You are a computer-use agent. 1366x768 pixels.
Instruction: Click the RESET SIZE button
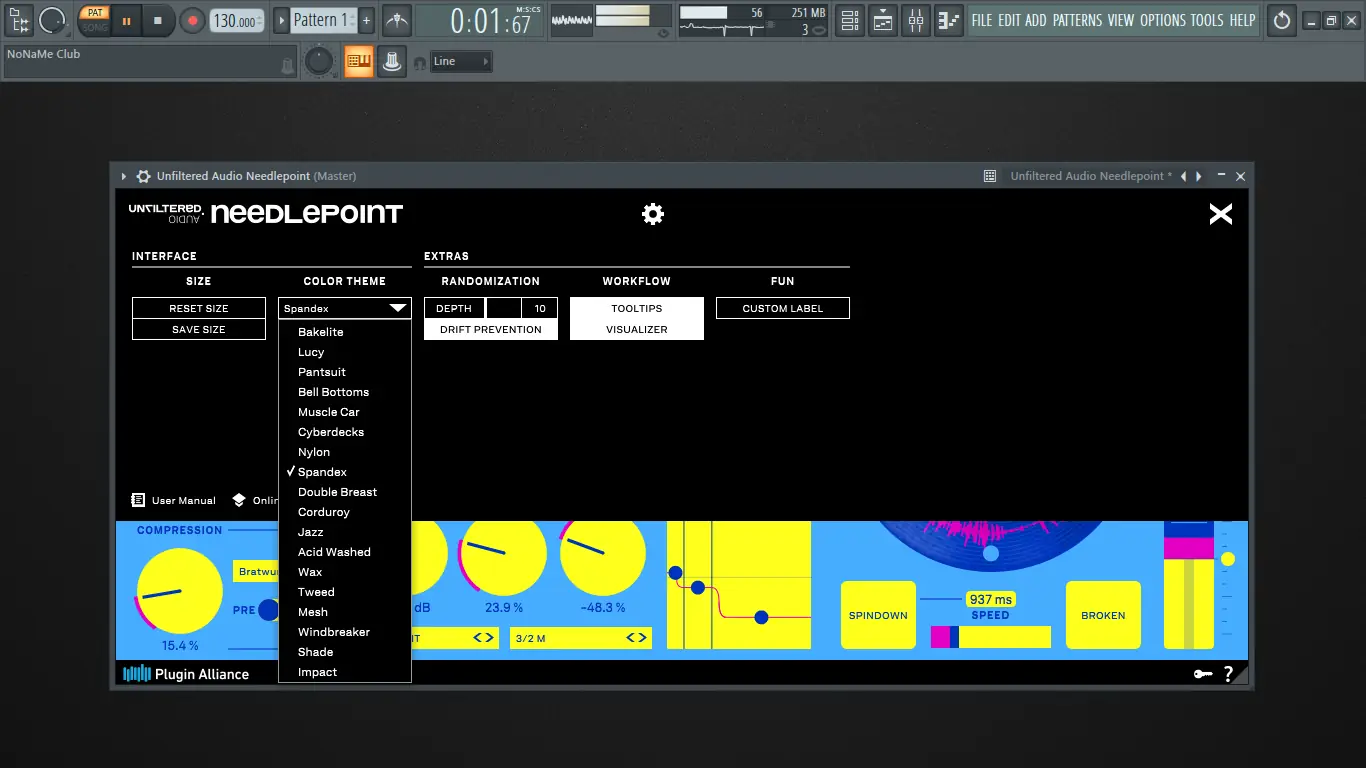click(x=198, y=308)
